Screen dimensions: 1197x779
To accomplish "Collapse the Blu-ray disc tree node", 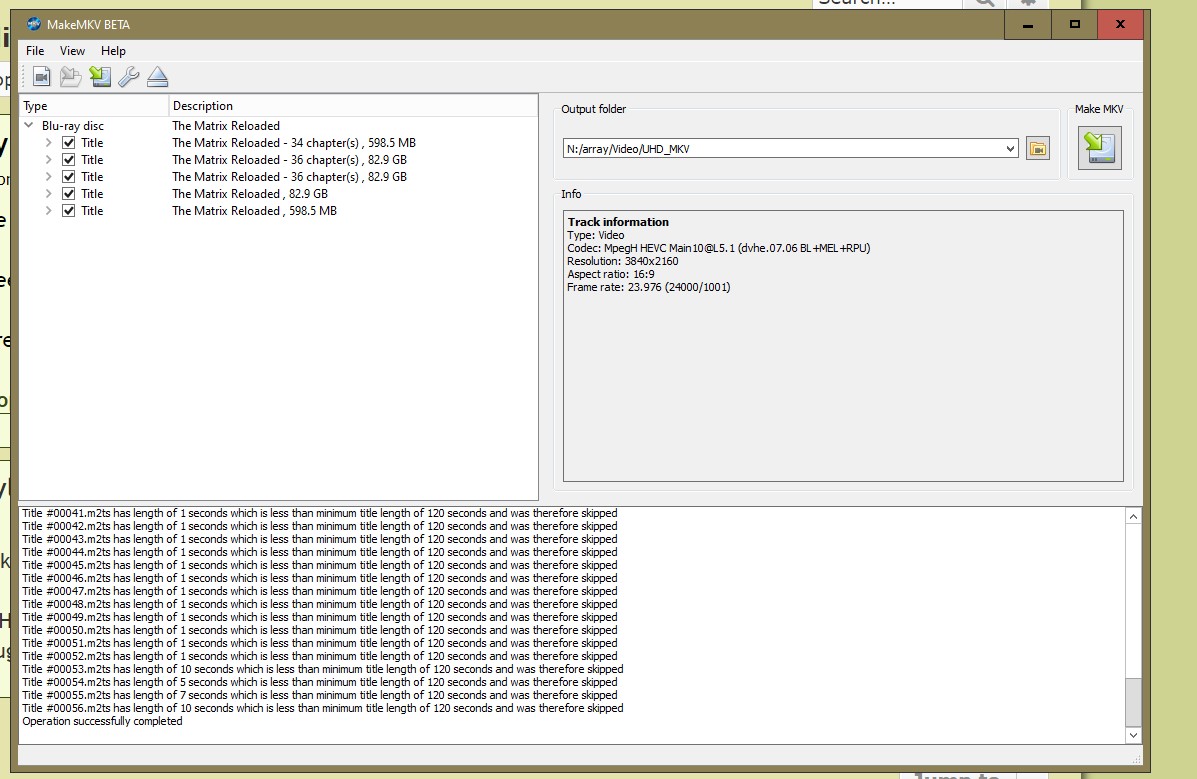I will tap(28, 125).
